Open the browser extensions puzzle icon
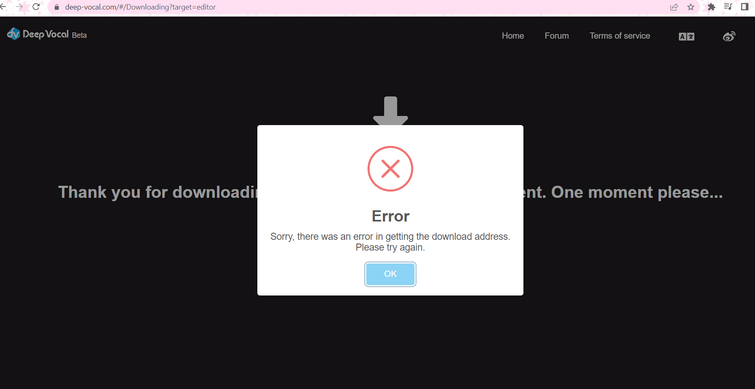The width and height of the screenshot is (755, 389). [711, 7]
